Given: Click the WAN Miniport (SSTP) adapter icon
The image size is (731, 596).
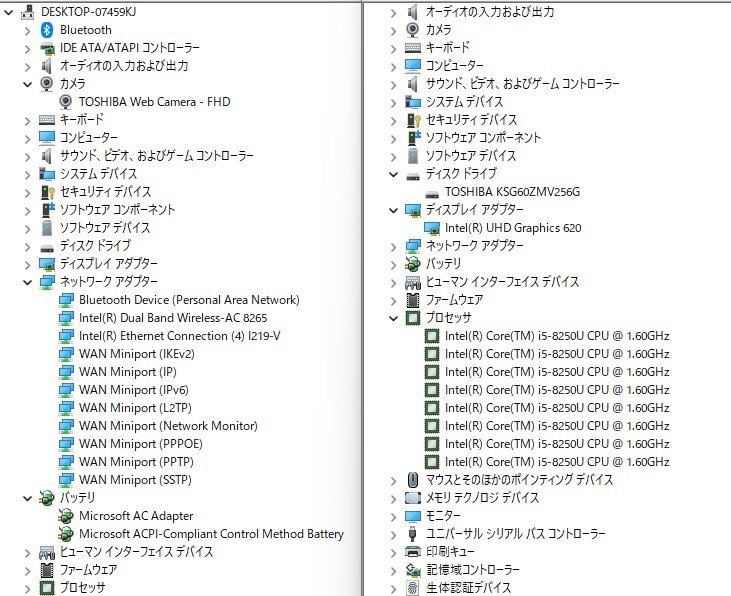Looking at the screenshot, I should coord(66,480).
